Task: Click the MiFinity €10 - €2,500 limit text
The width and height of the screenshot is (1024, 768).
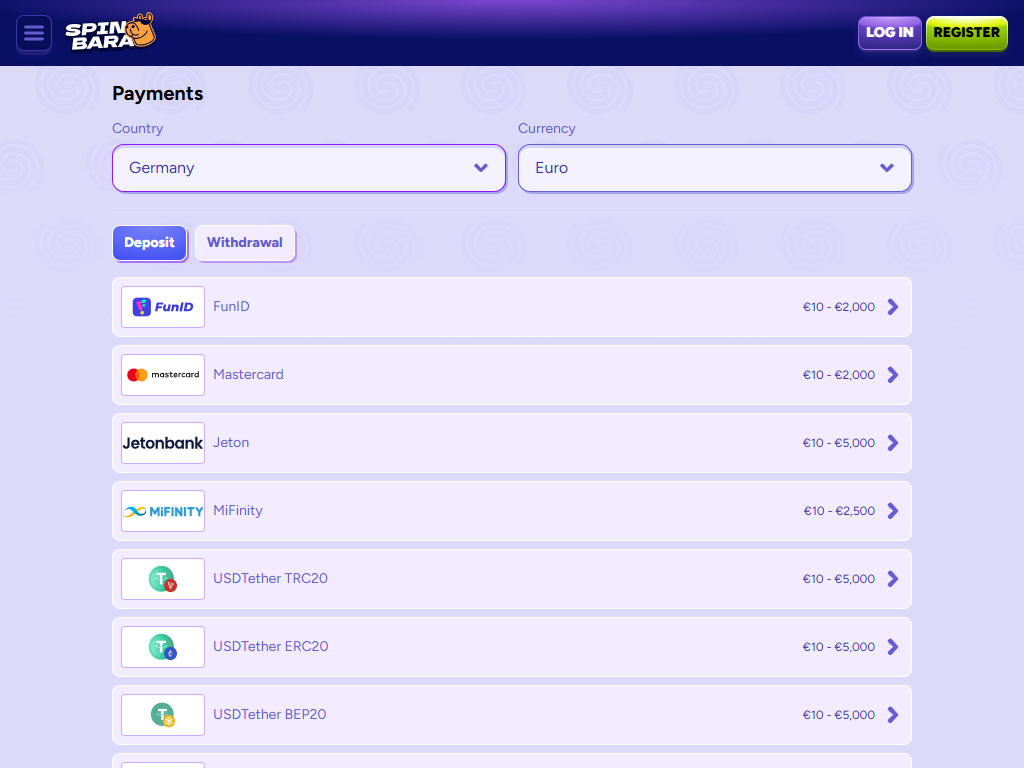Action: coord(839,511)
